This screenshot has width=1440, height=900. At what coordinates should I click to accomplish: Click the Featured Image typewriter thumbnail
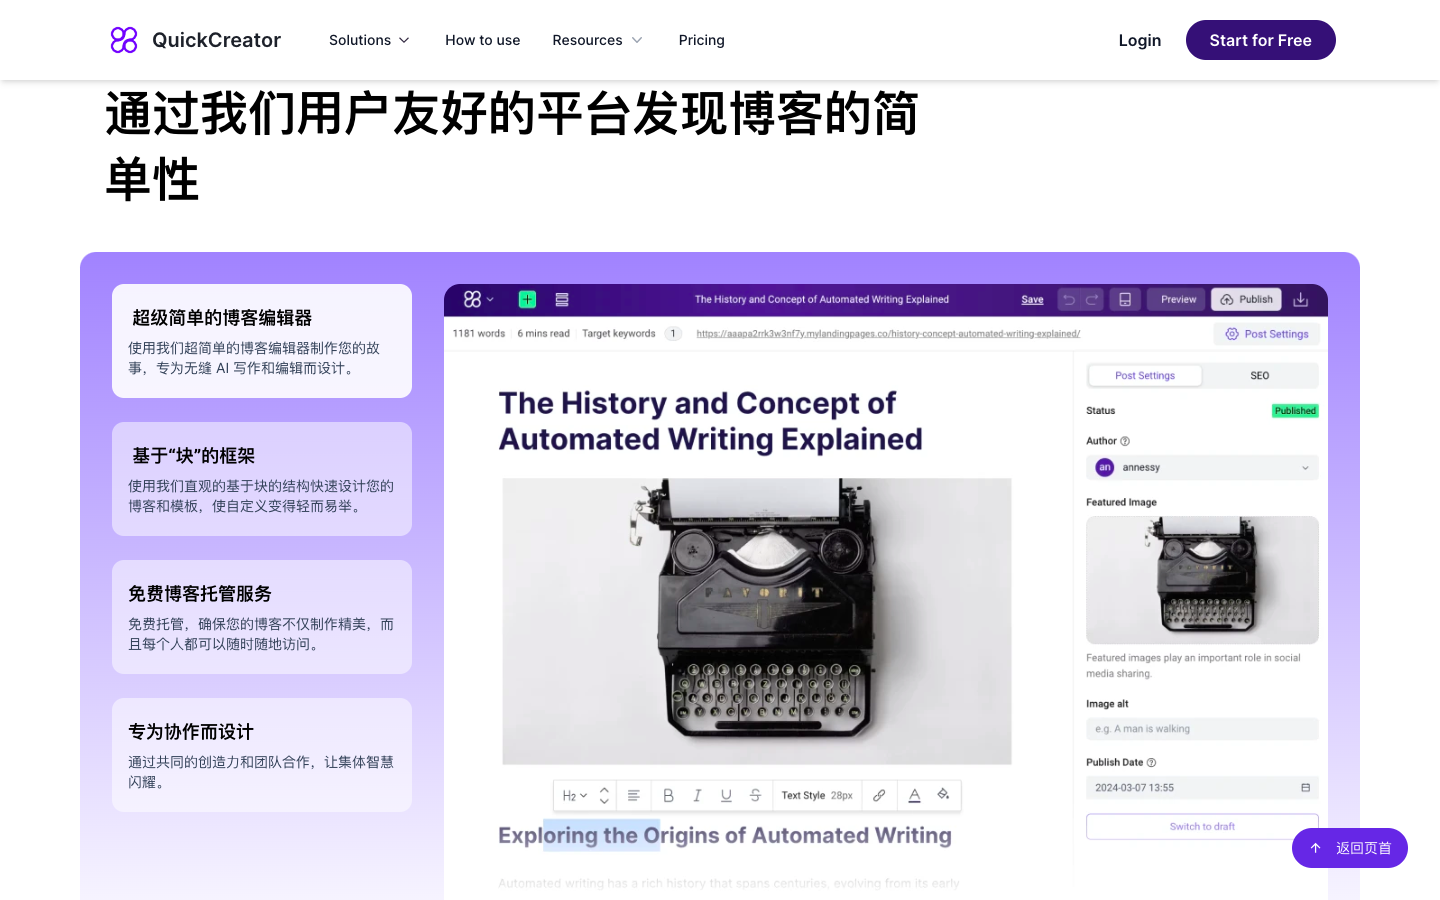point(1202,580)
